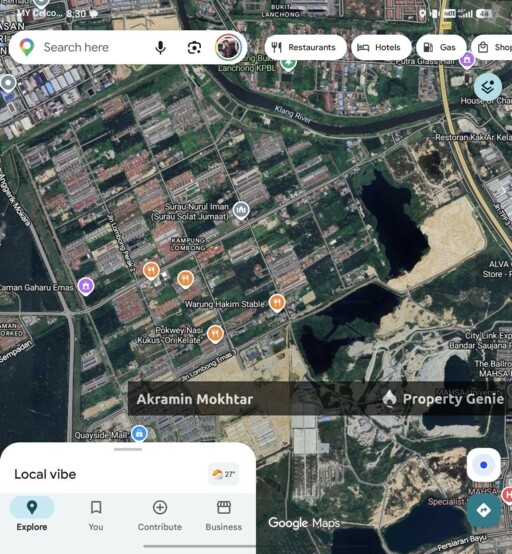Select Warung Hakim Stable restaurant pin

tap(277, 303)
